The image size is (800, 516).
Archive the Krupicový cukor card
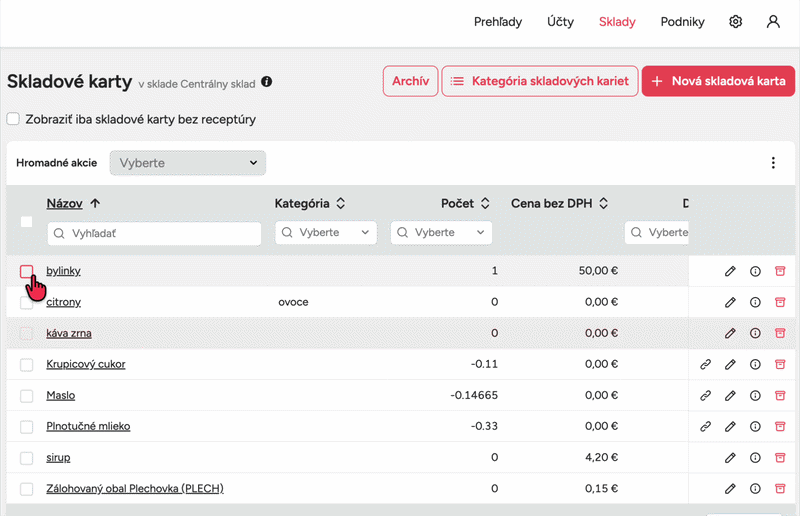pyautogui.click(x=780, y=364)
